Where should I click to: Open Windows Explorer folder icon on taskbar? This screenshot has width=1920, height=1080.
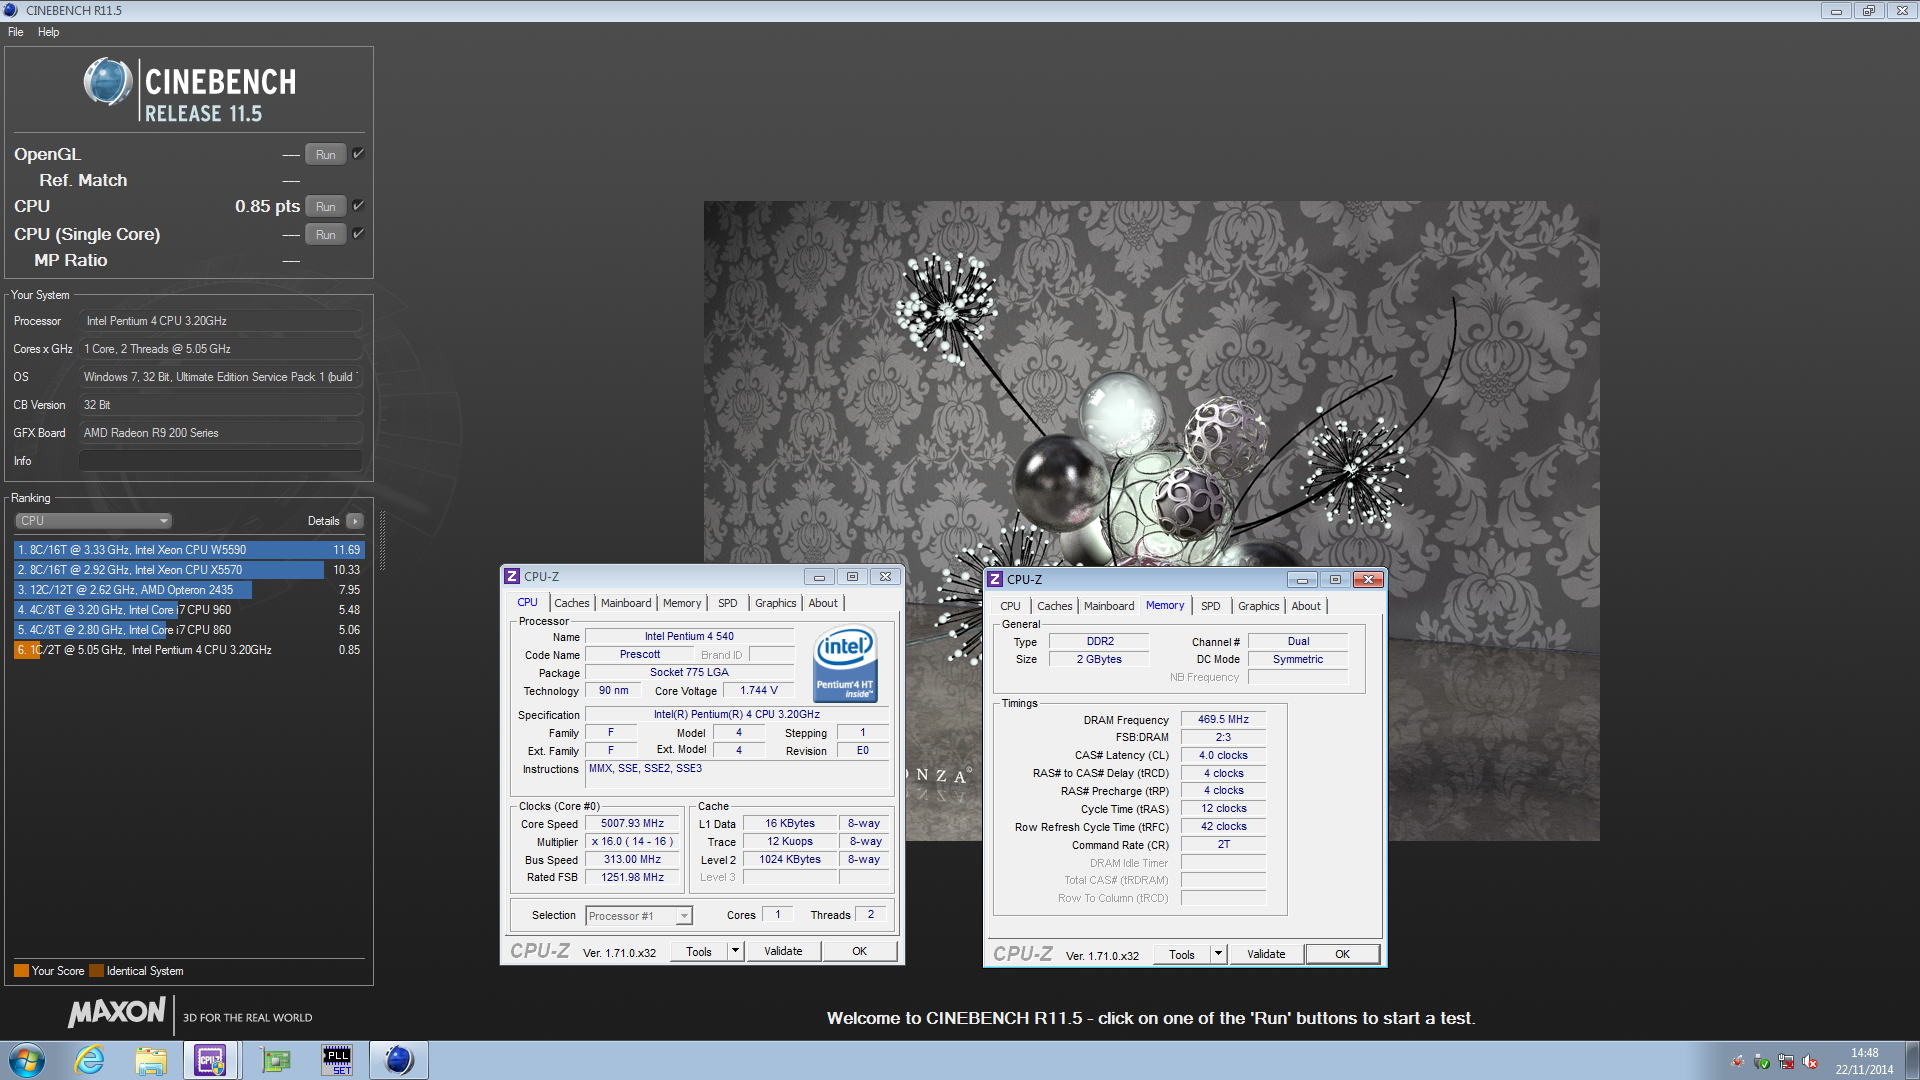(151, 1060)
